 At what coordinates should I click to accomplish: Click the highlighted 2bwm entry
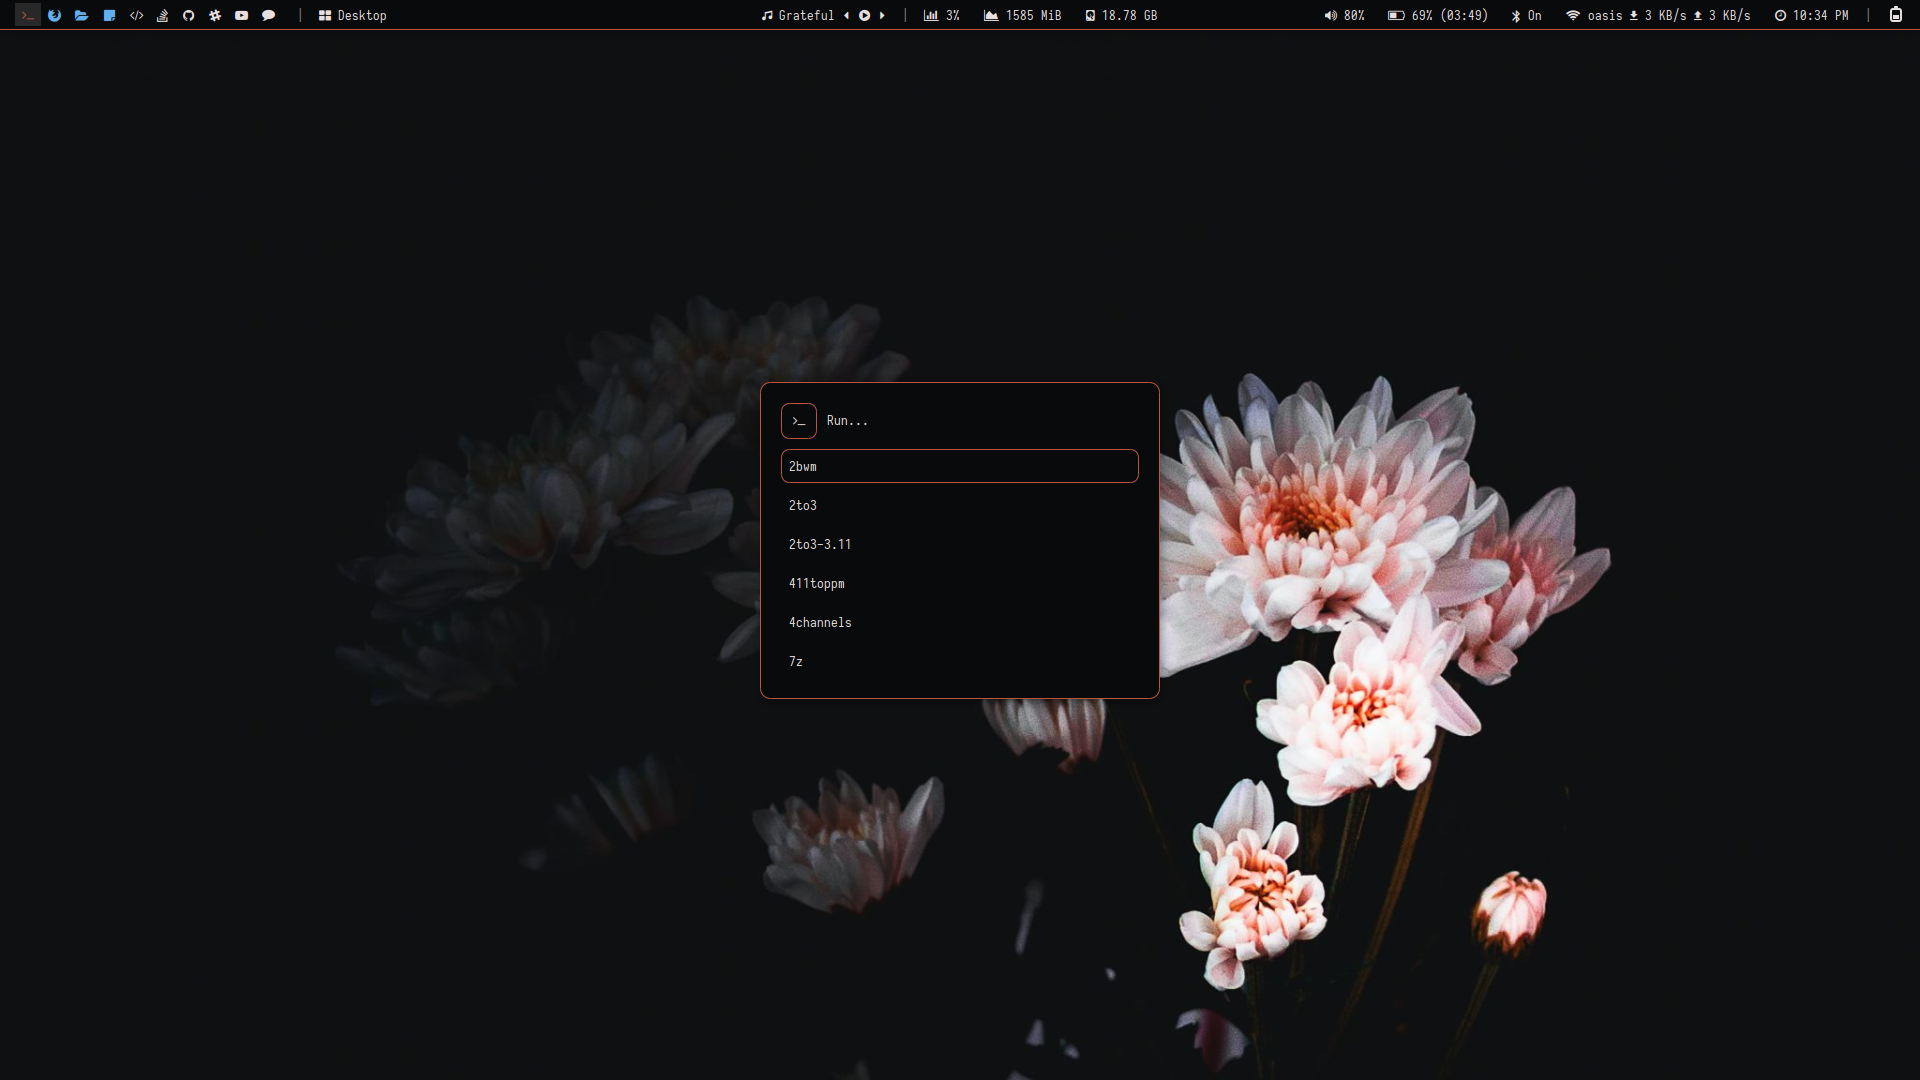[958, 466]
